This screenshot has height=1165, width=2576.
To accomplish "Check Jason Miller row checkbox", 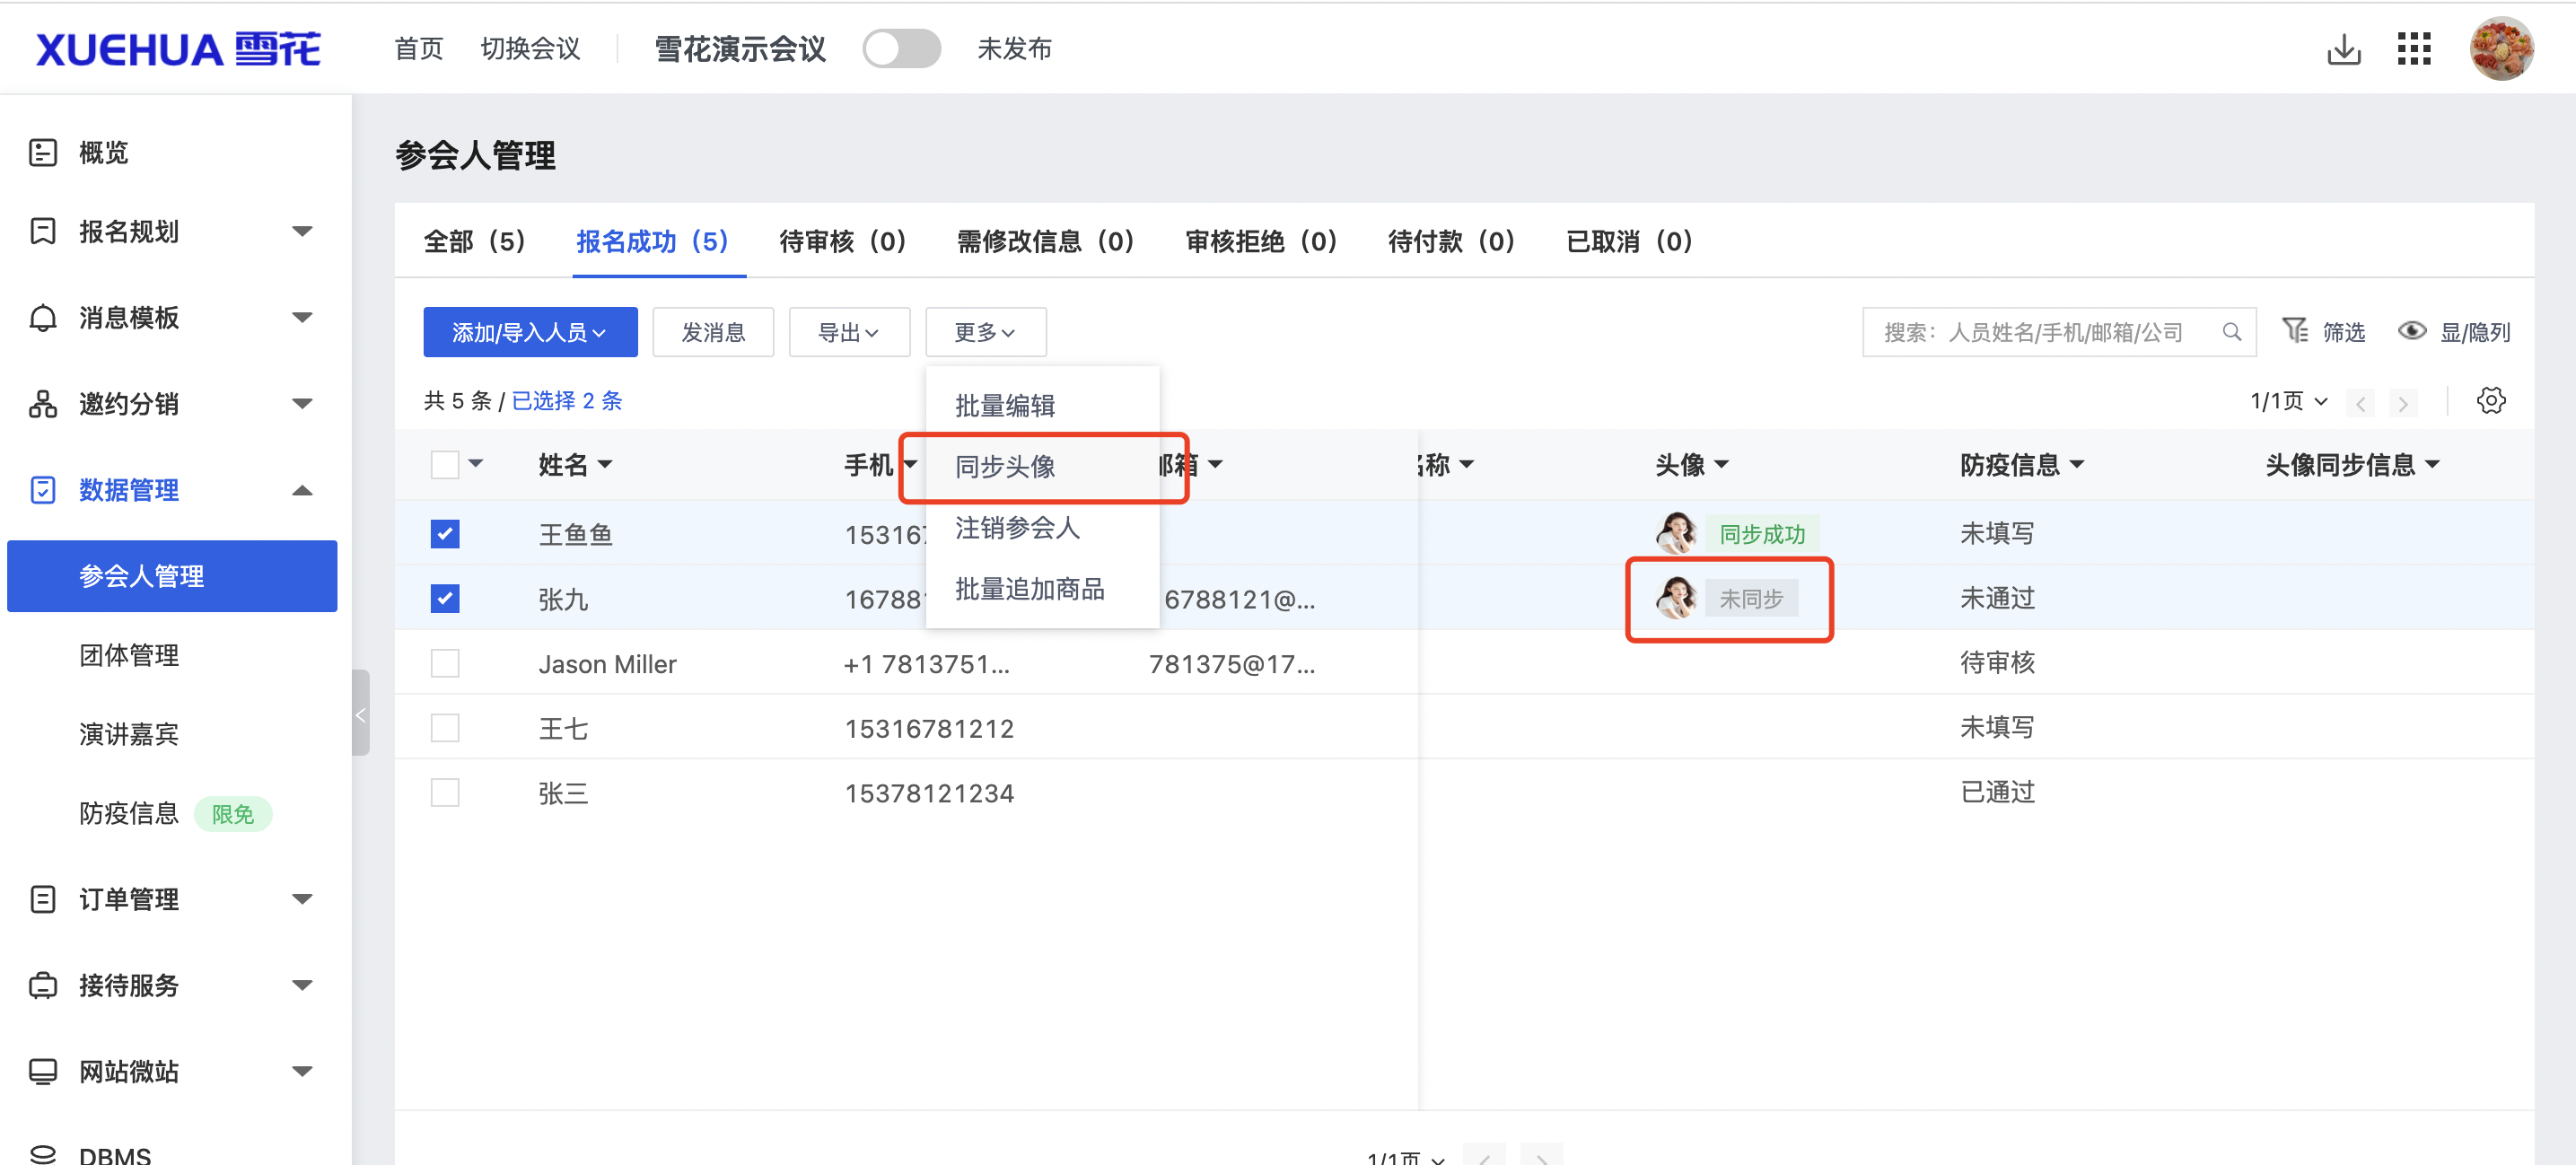I will [445, 663].
